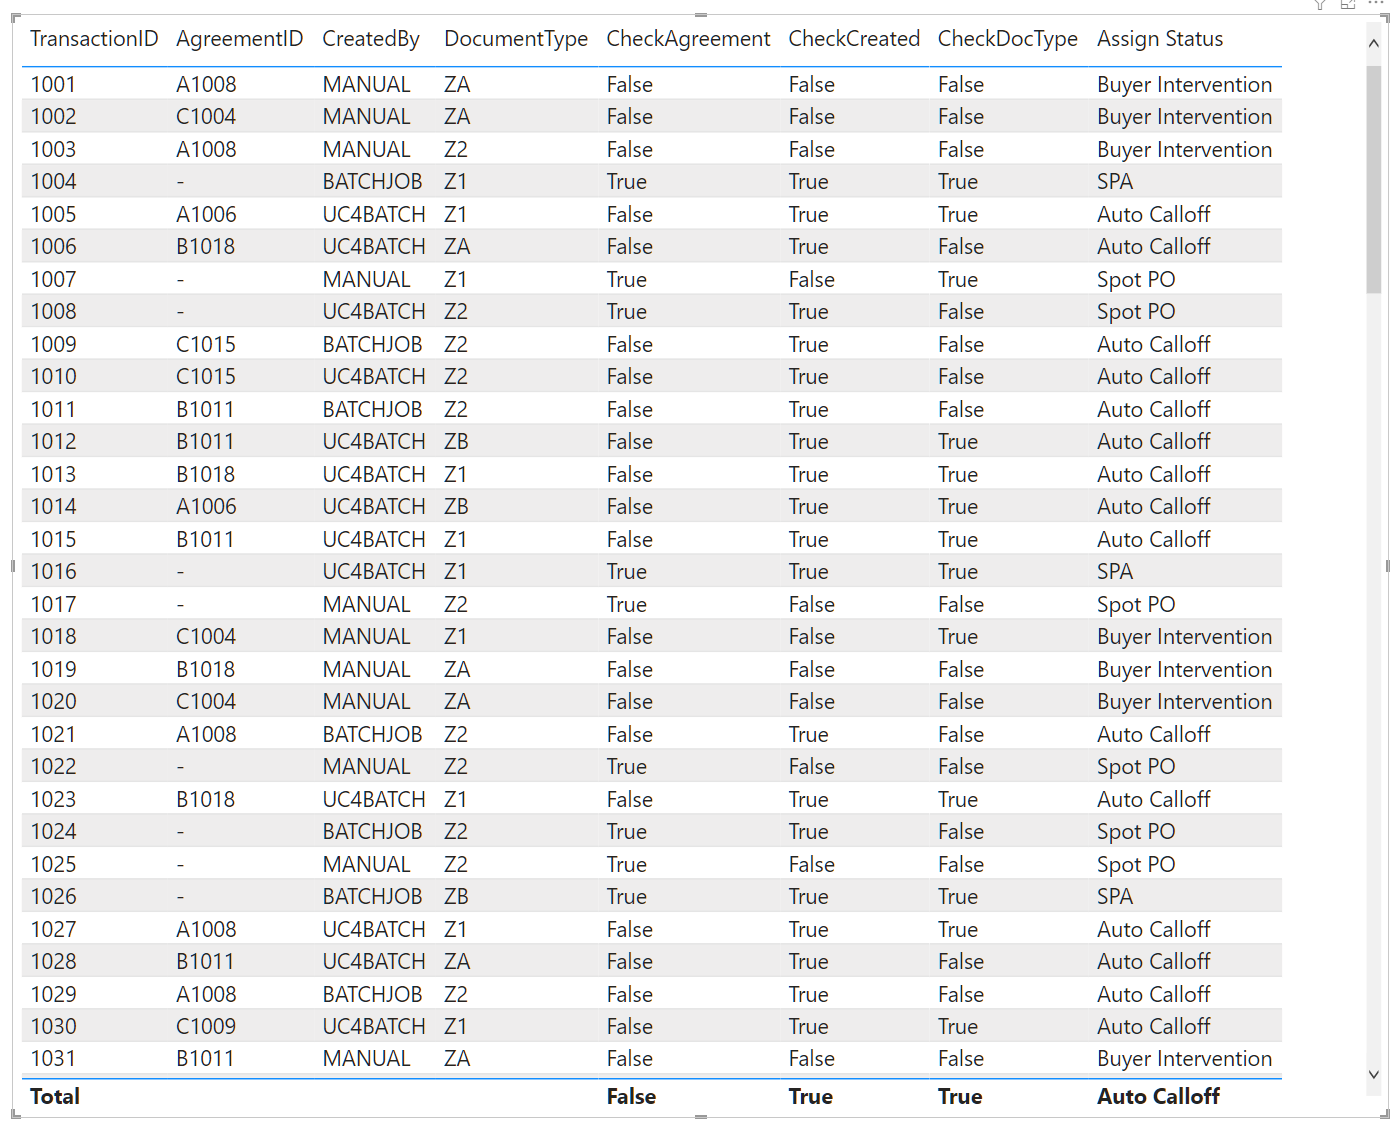Click agreement C1004 in row 1002
1396x1127 pixels.
206,117
